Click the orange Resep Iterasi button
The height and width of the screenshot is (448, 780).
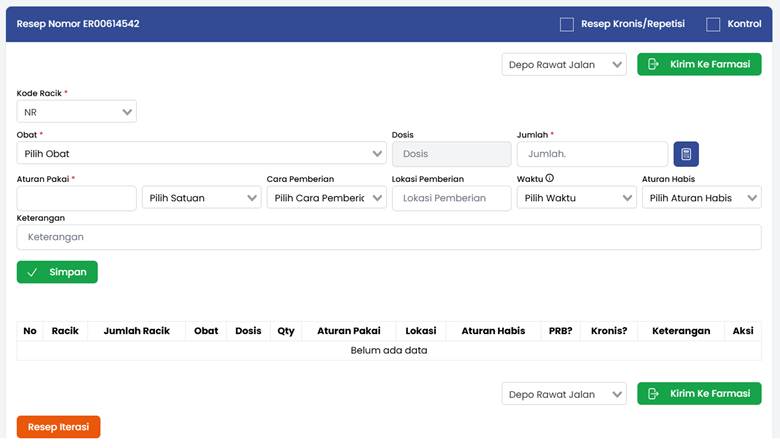pos(59,427)
